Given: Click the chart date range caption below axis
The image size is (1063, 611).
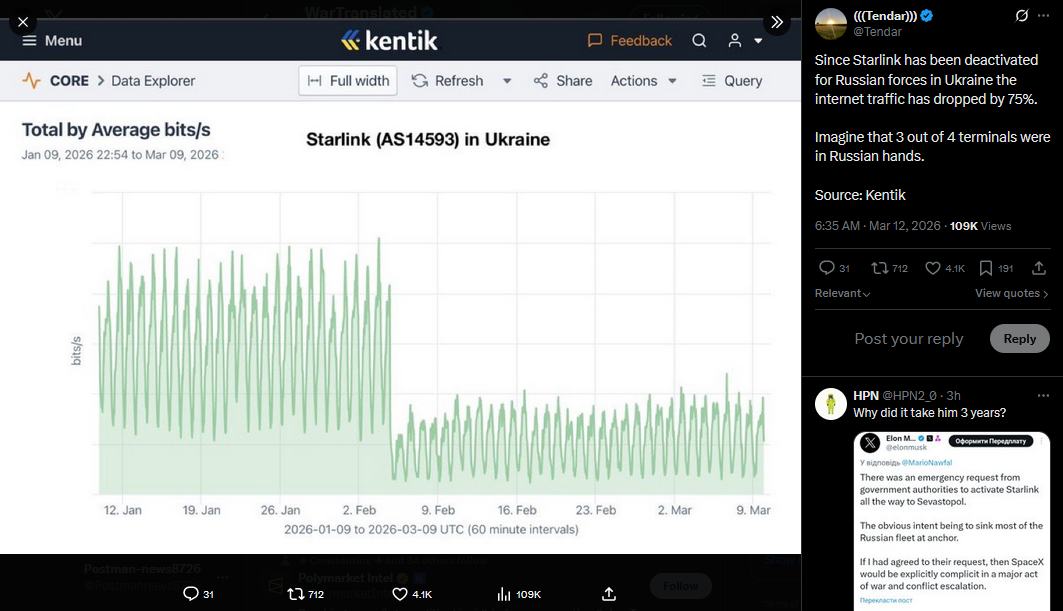Looking at the screenshot, I should (431, 529).
